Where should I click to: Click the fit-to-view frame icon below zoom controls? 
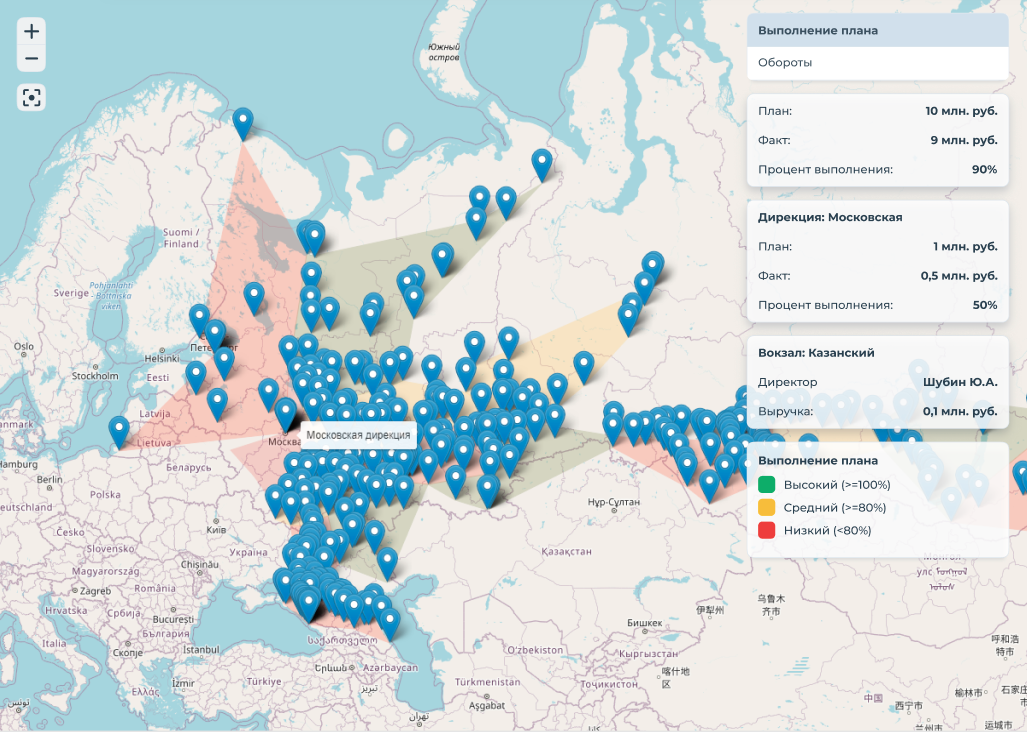coord(31,98)
